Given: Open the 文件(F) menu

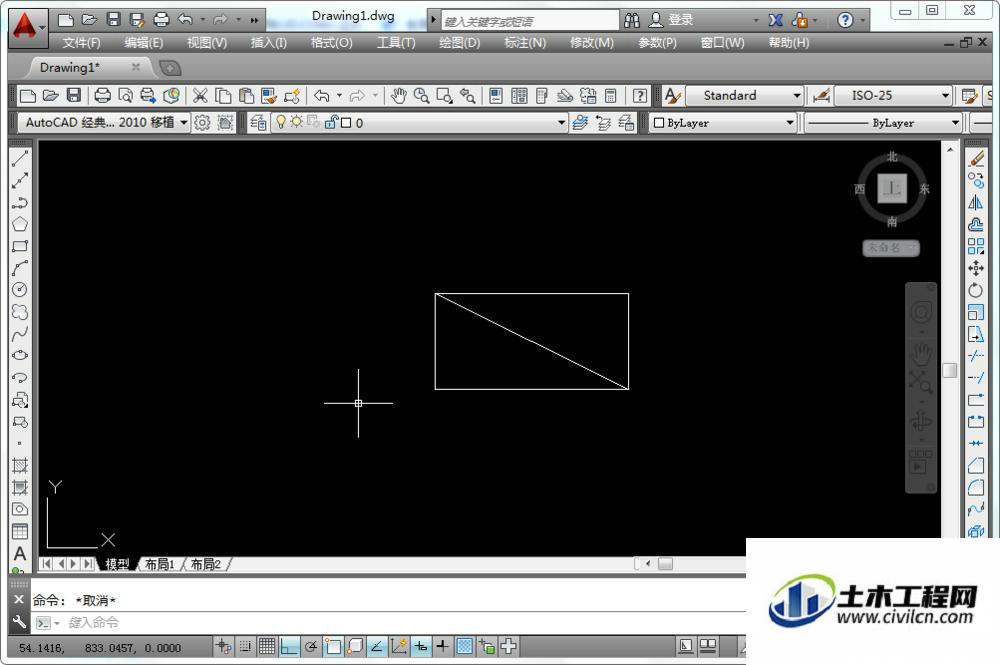Looking at the screenshot, I should 82,43.
